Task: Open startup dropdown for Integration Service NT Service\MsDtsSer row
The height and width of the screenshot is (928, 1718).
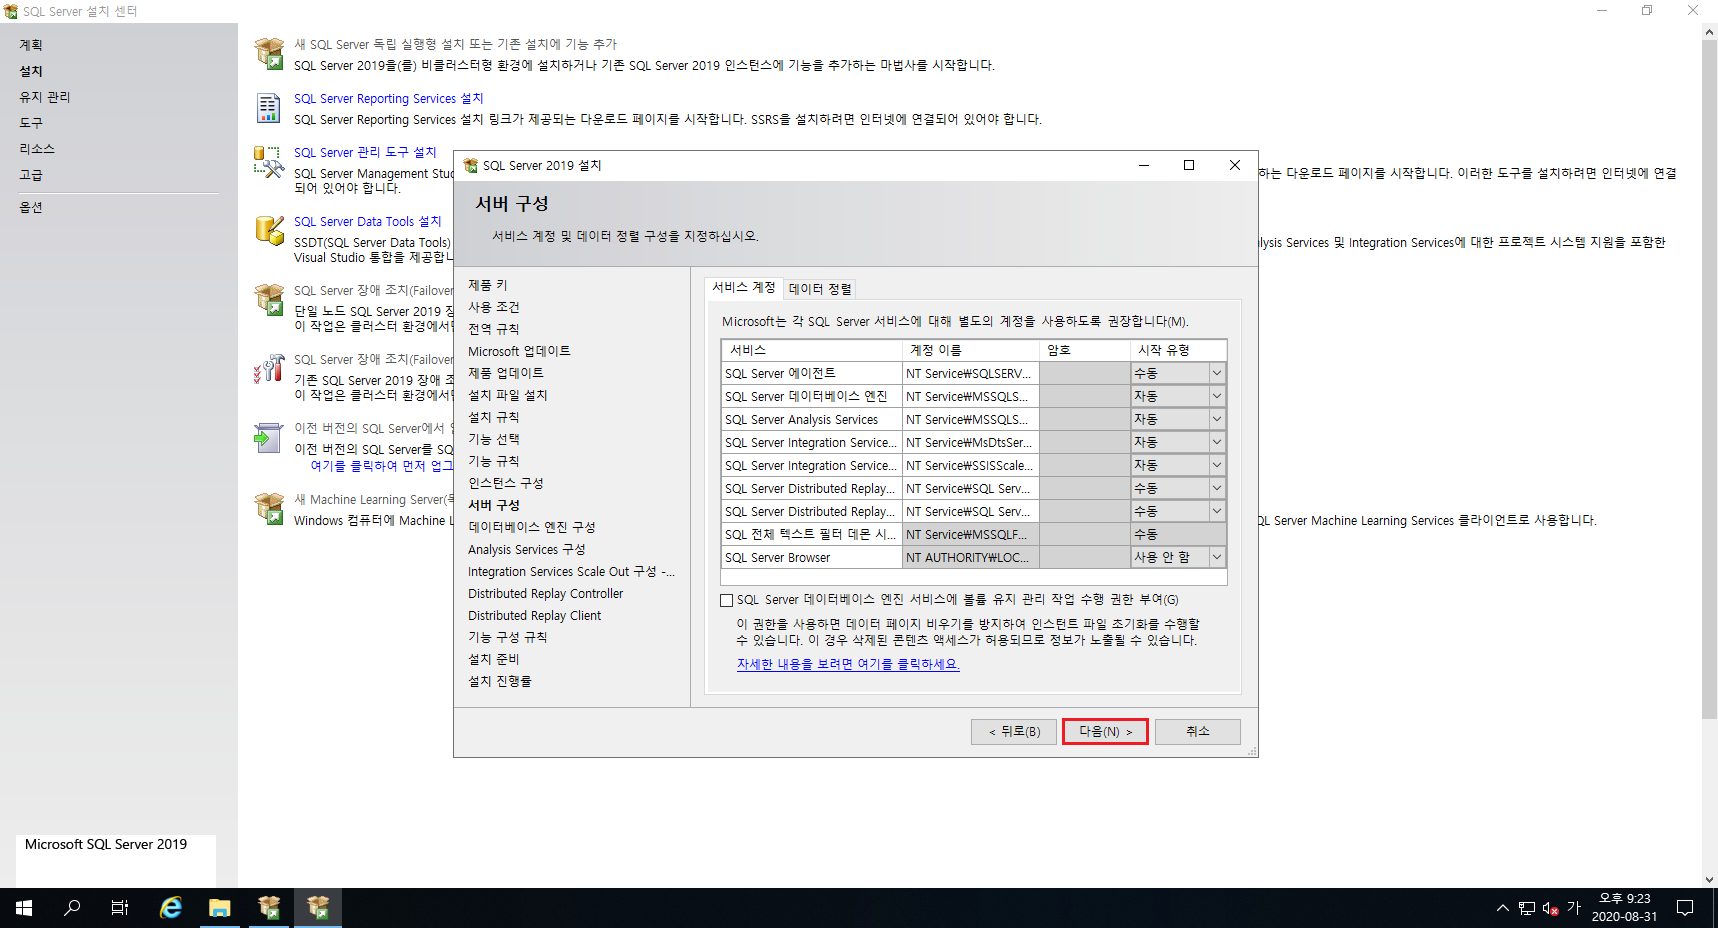Action: click(x=1217, y=442)
